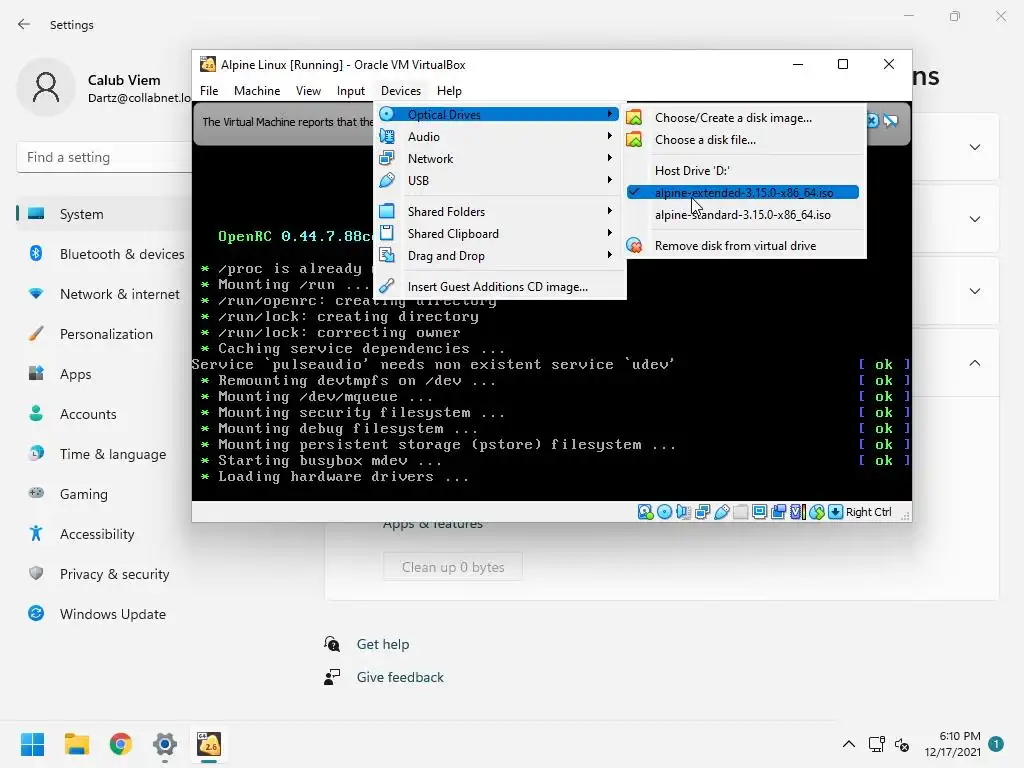Viewport: 1024px width, 768px height.
Task: Expand the Shared Folders submenu
Action: (610, 211)
